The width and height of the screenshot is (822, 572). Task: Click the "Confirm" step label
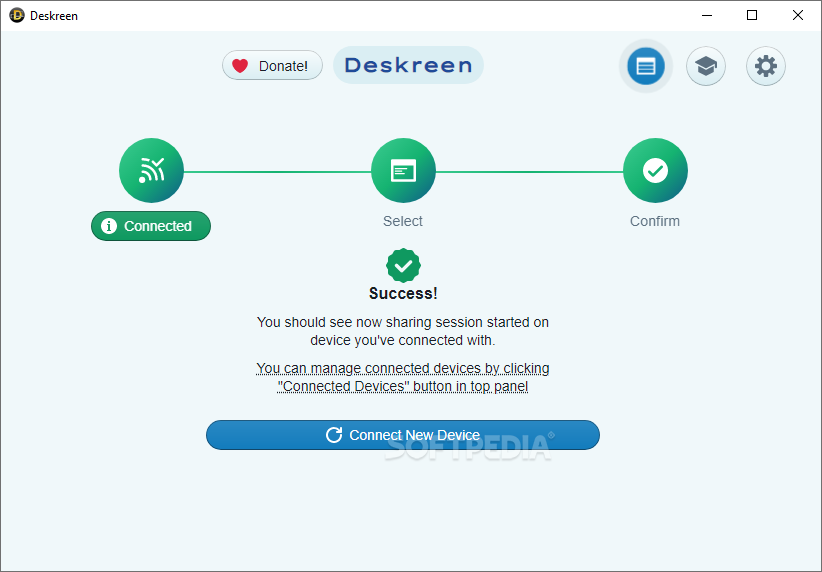(655, 221)
